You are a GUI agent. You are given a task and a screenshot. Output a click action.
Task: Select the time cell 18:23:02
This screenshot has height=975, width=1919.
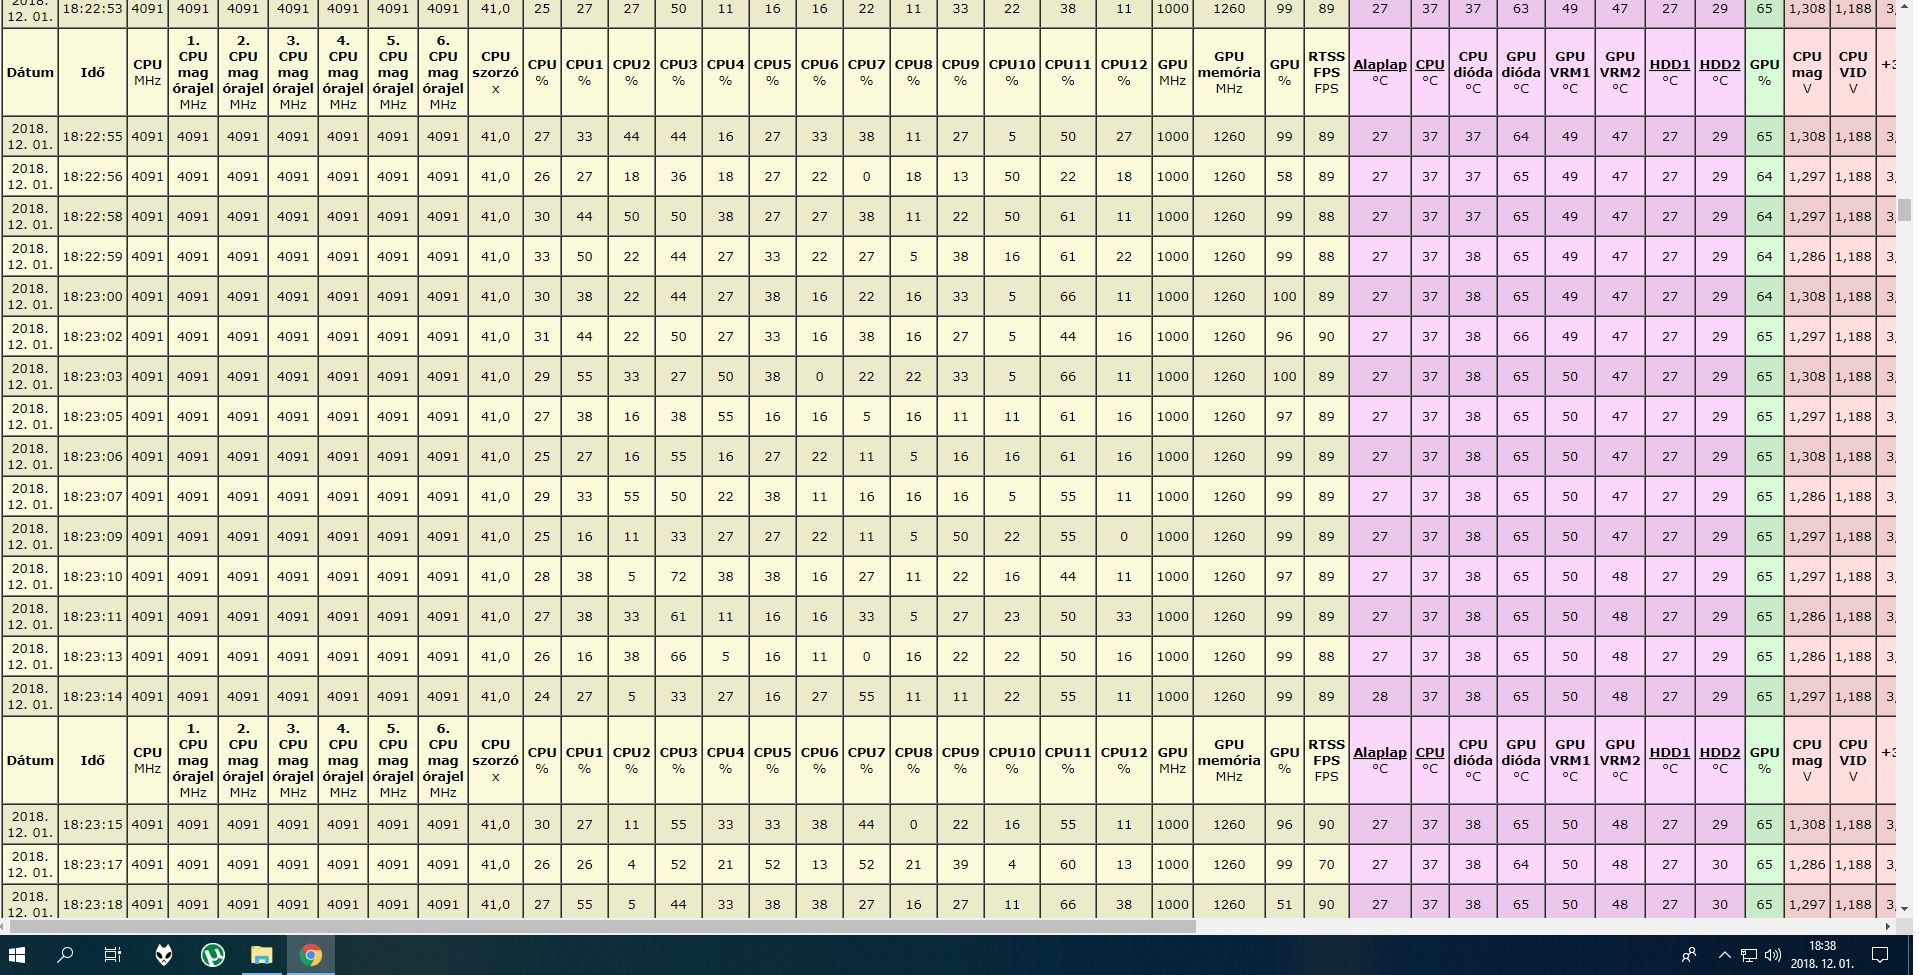click(x=92, y=336)
